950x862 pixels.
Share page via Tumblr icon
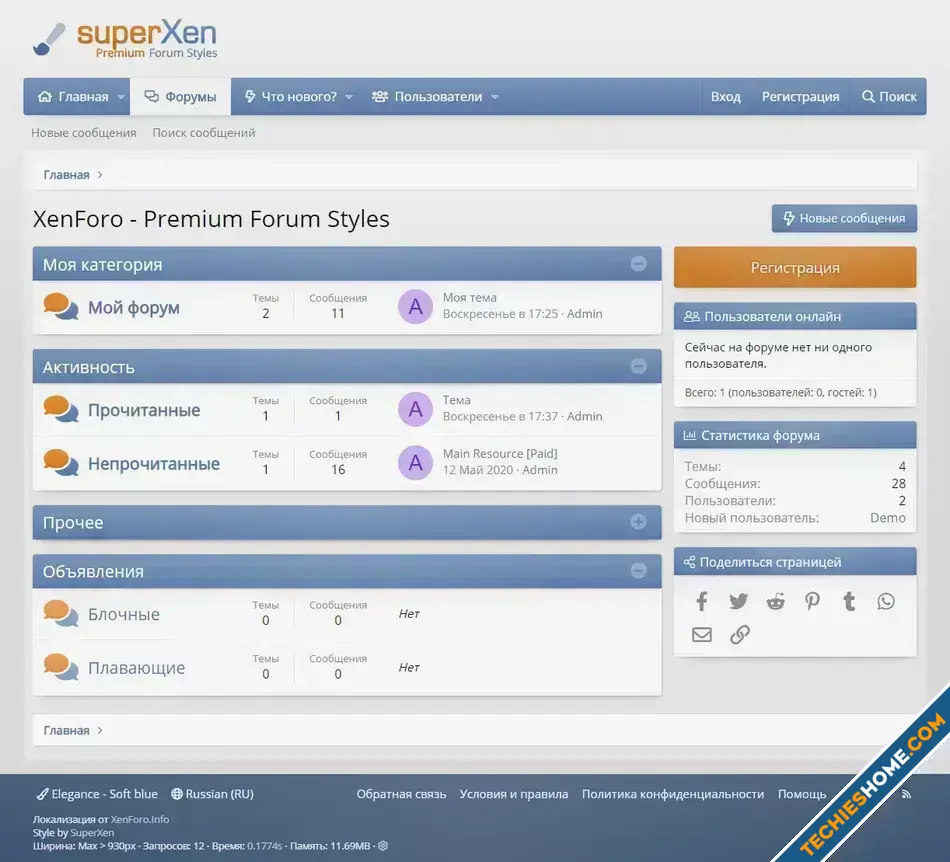849,602
